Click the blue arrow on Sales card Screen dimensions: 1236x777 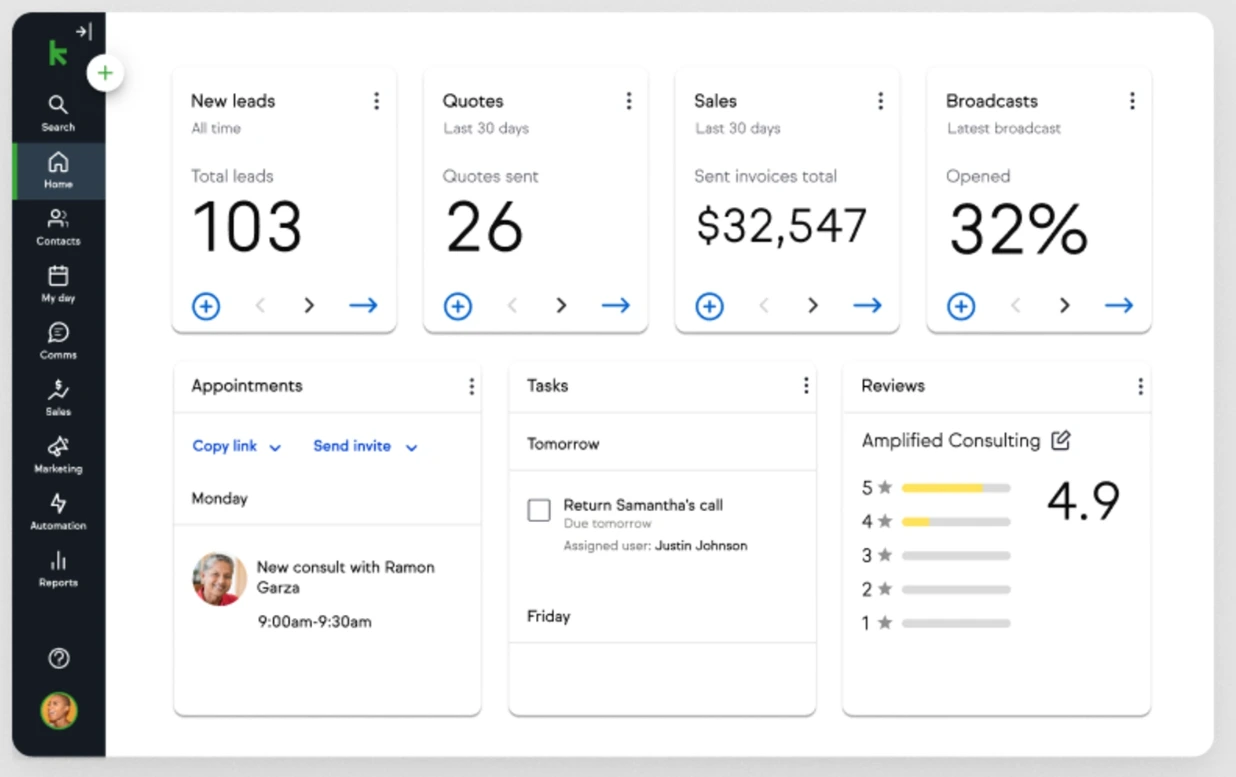coord(867,306)
